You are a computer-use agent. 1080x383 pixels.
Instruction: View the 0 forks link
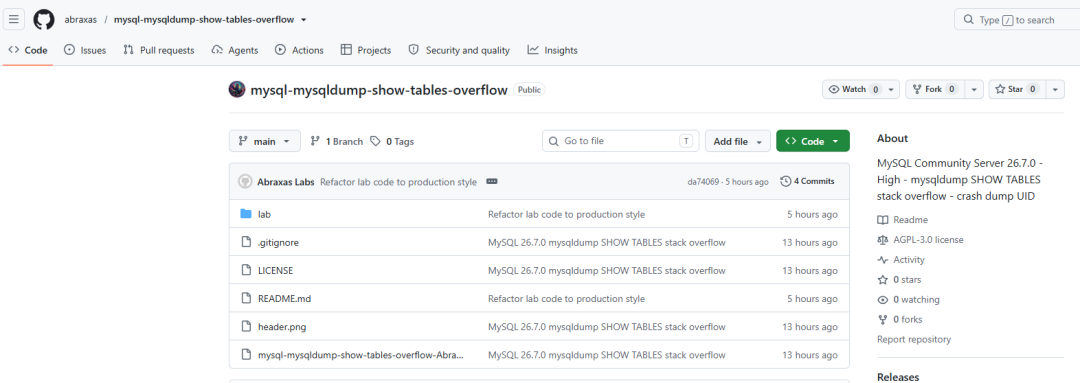900,320
